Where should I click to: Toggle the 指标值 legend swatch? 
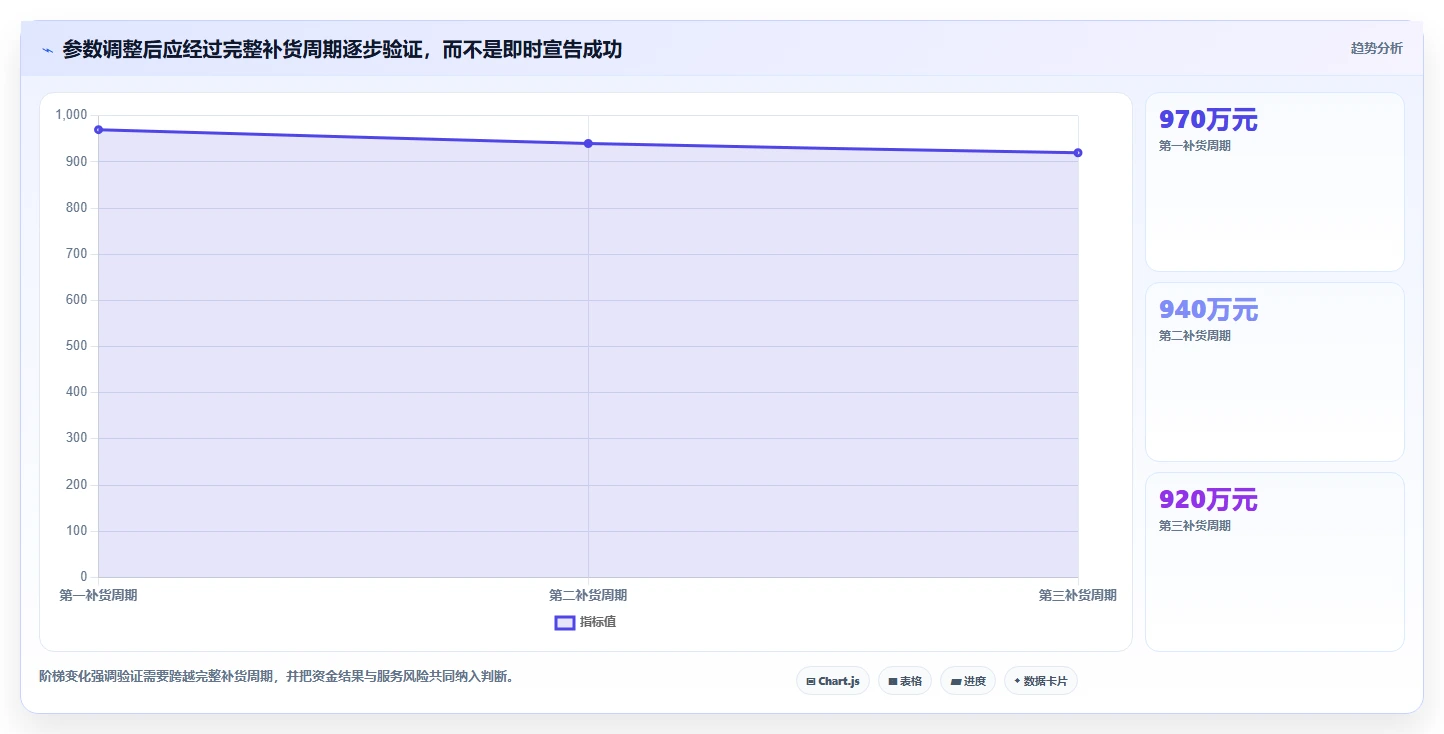click(564, 623)
